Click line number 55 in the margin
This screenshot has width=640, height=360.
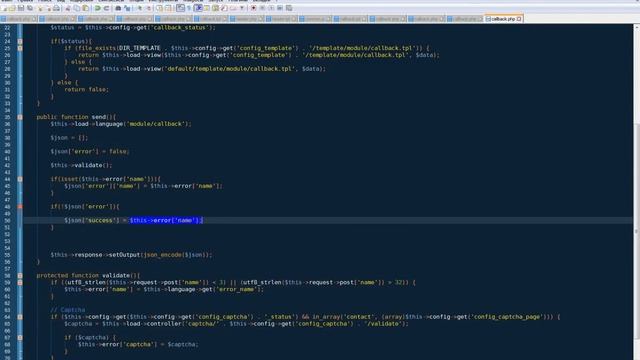click(7, 255)
